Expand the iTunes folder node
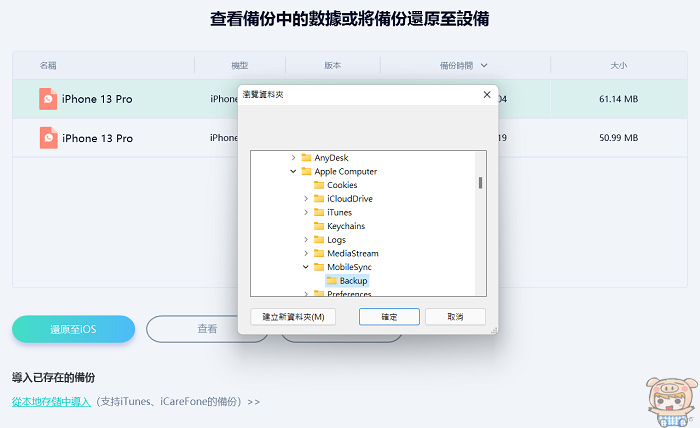 point(306,212)
